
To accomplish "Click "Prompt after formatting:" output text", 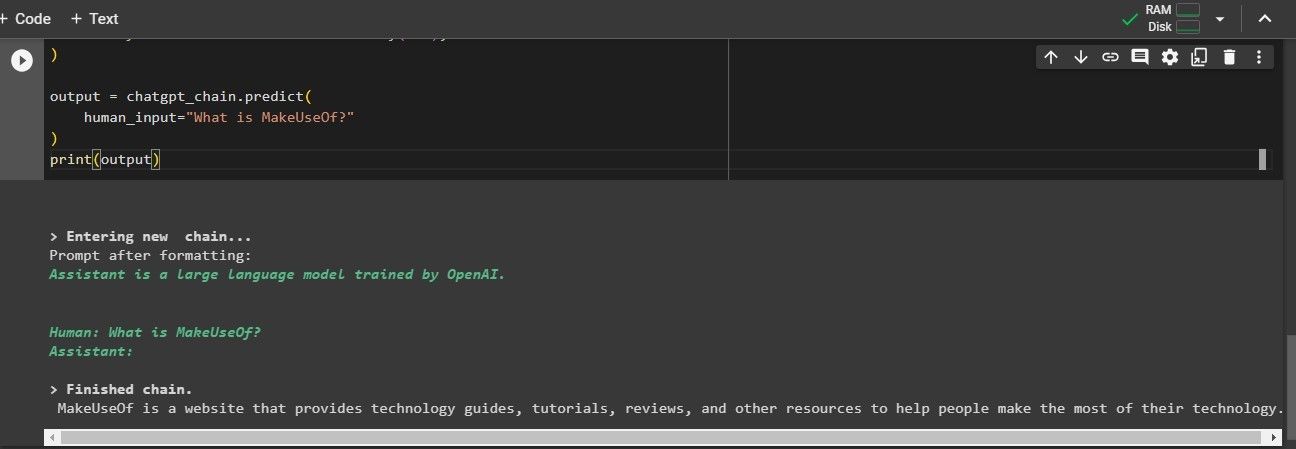I will (x=150, y=255).
